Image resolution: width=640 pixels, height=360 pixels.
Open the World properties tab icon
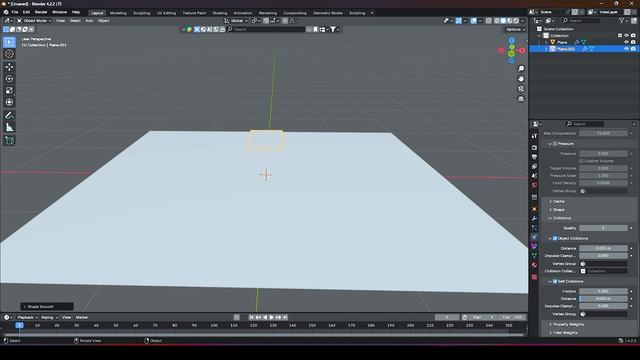point(534,185)
